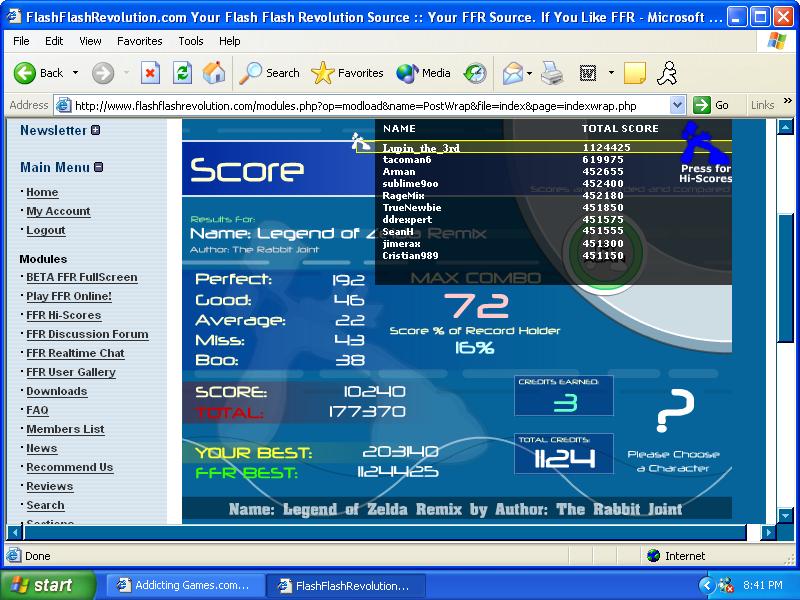Viewport: 800px width, 600px height.
Task: Open FFR Discussion Forum link
Action: point(87,334)
